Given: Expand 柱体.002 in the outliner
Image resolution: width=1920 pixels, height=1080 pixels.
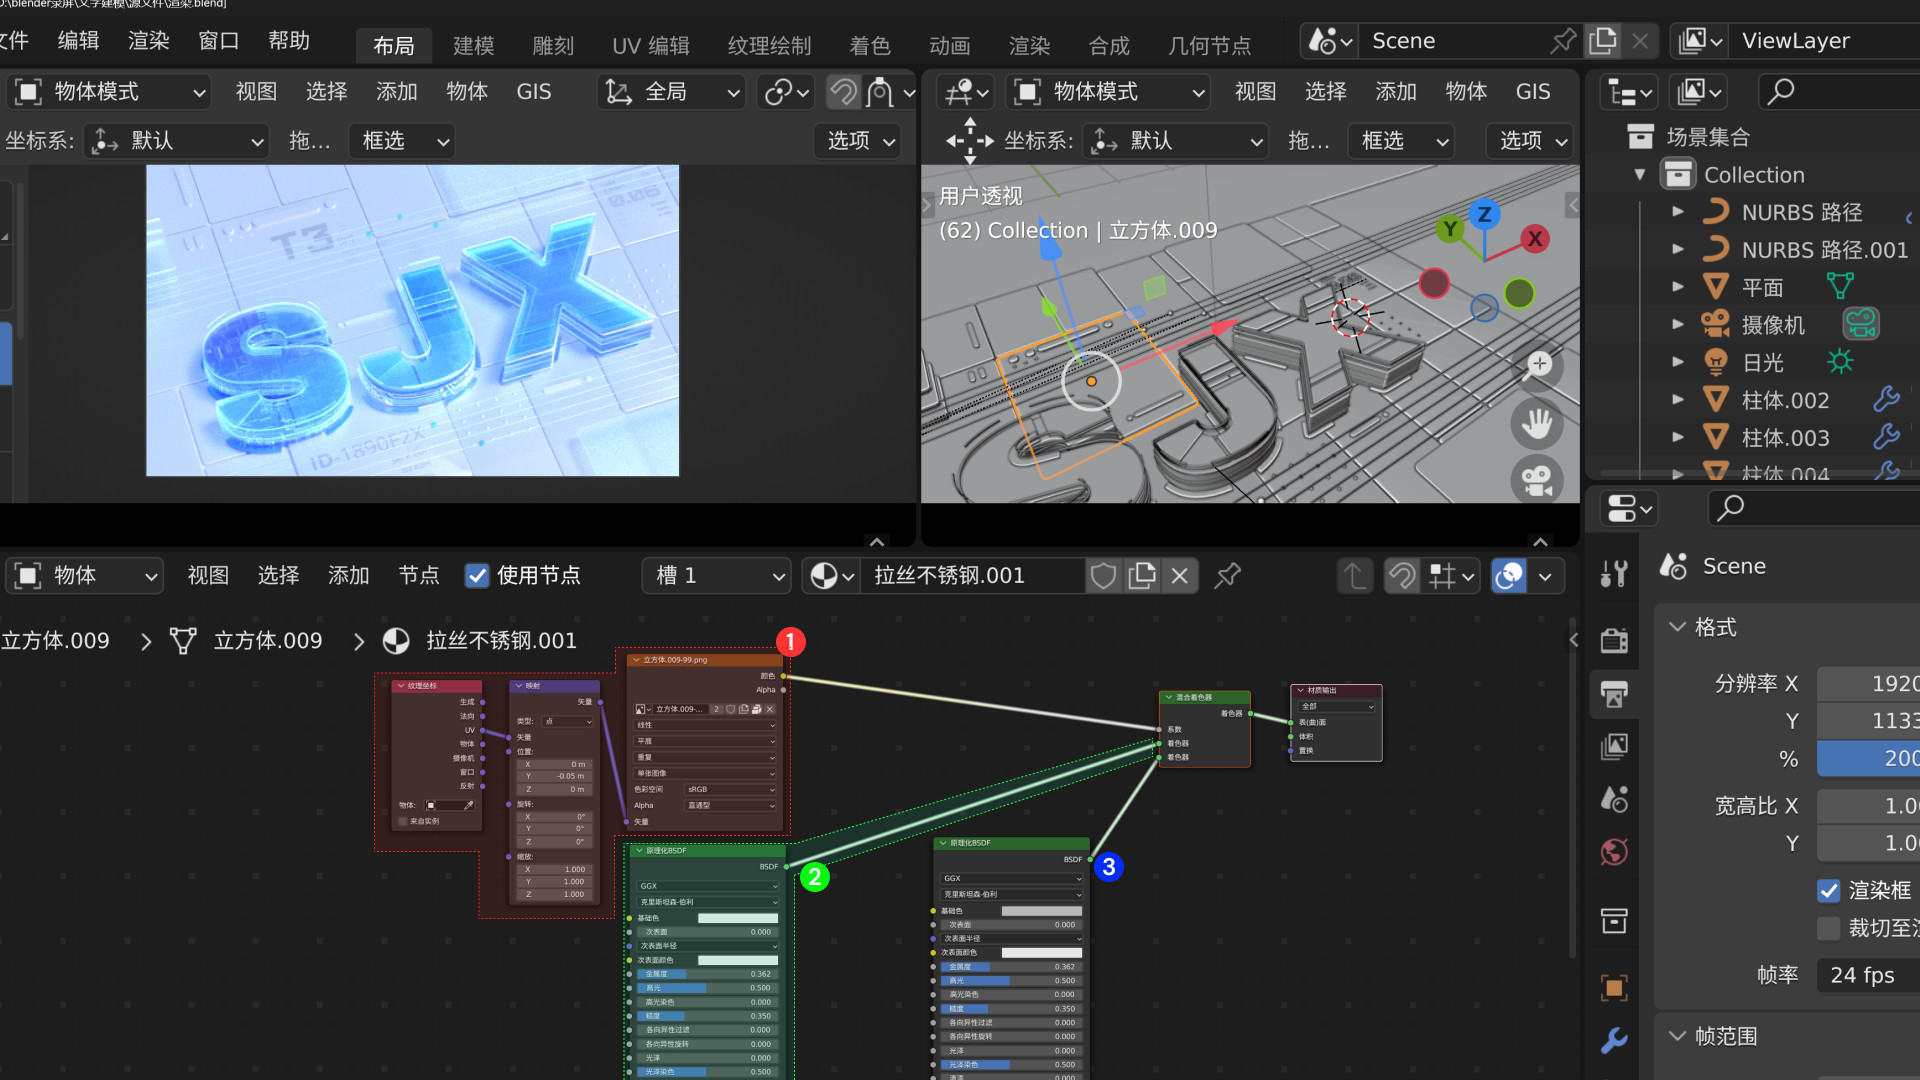Looking at the screenshot, I should tap(1678, 399).
